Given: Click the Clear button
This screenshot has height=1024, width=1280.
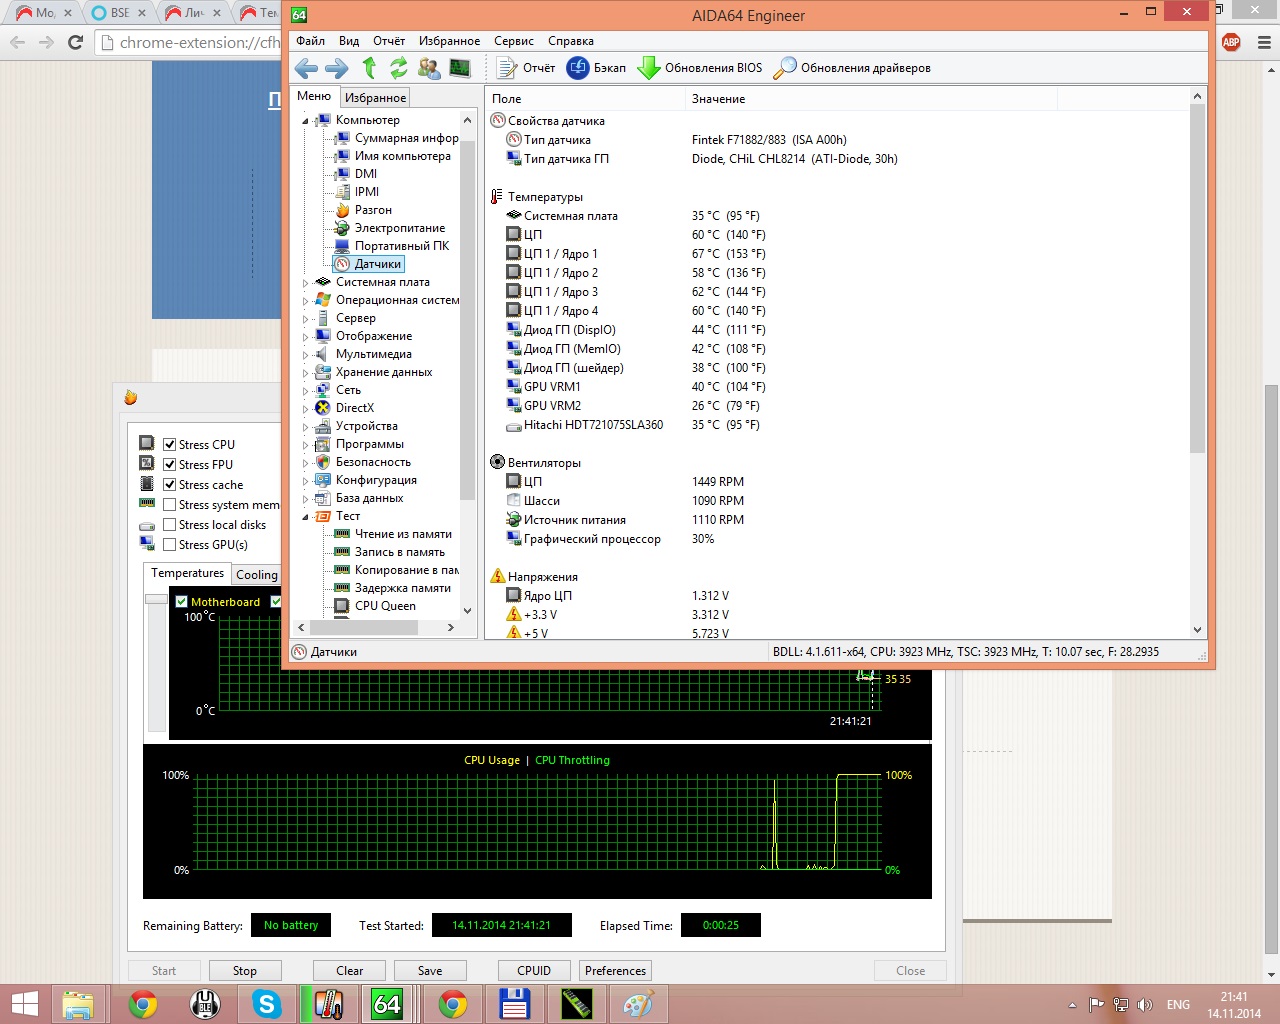Looking at the screenshot, I should 350,971.
